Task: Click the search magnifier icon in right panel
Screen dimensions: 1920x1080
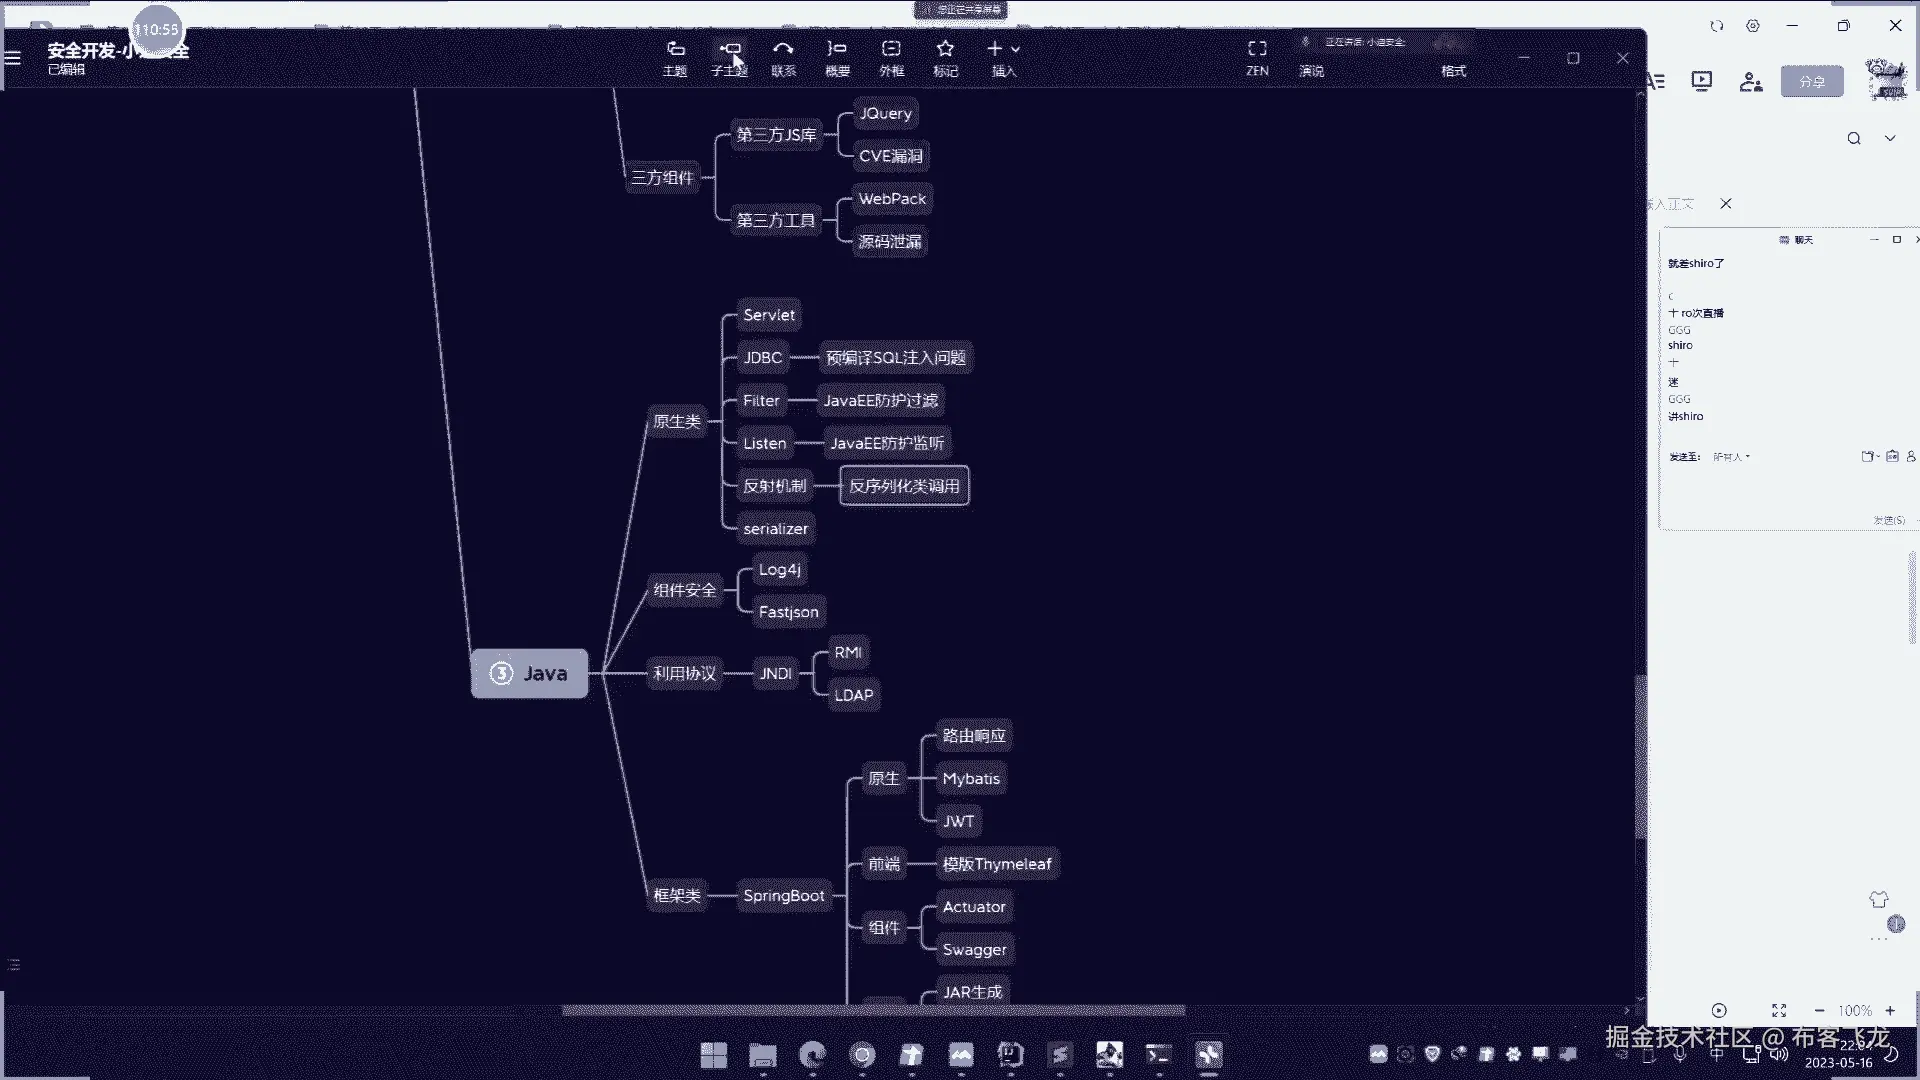Action: pyautogui.click(x=1854, y=138)
